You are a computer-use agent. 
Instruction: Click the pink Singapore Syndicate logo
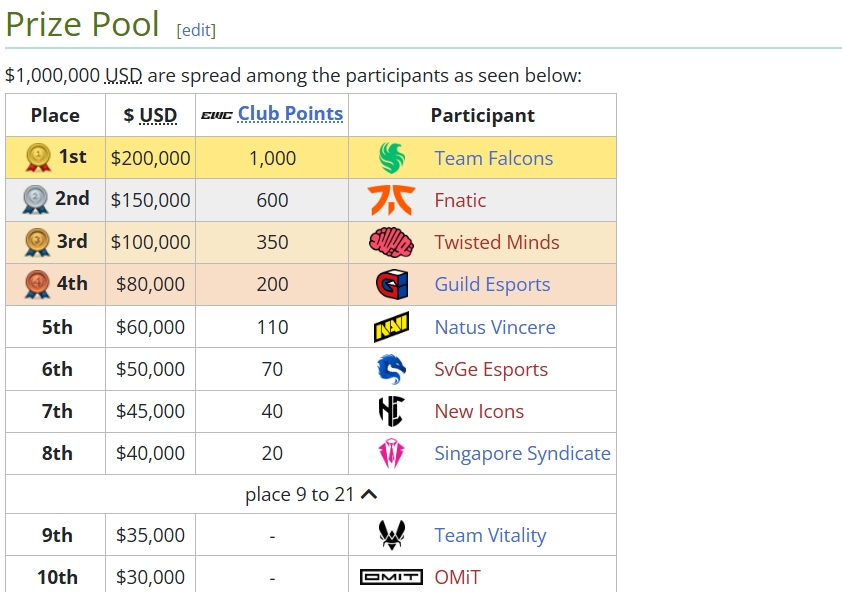pyautogui.click(x=391, y=453)
